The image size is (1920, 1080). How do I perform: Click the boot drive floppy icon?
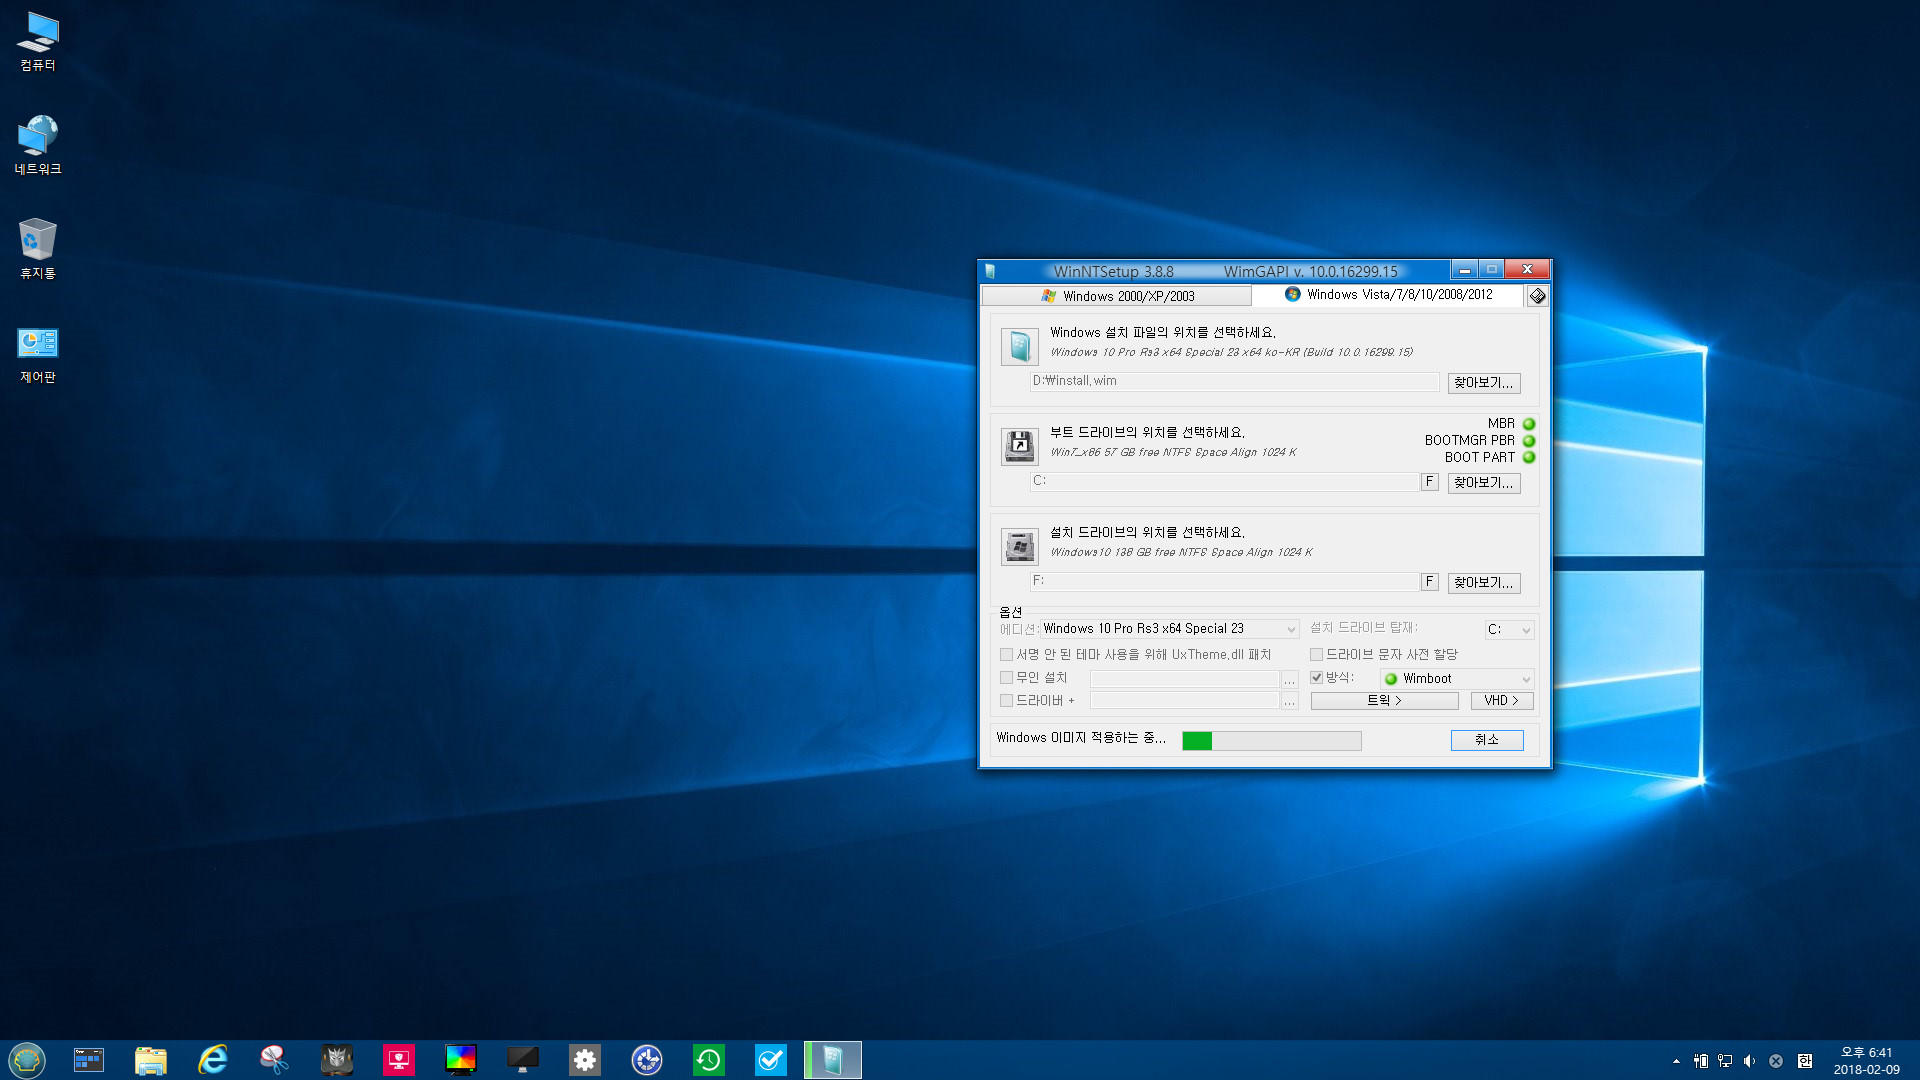click(x=1020, y=446)
